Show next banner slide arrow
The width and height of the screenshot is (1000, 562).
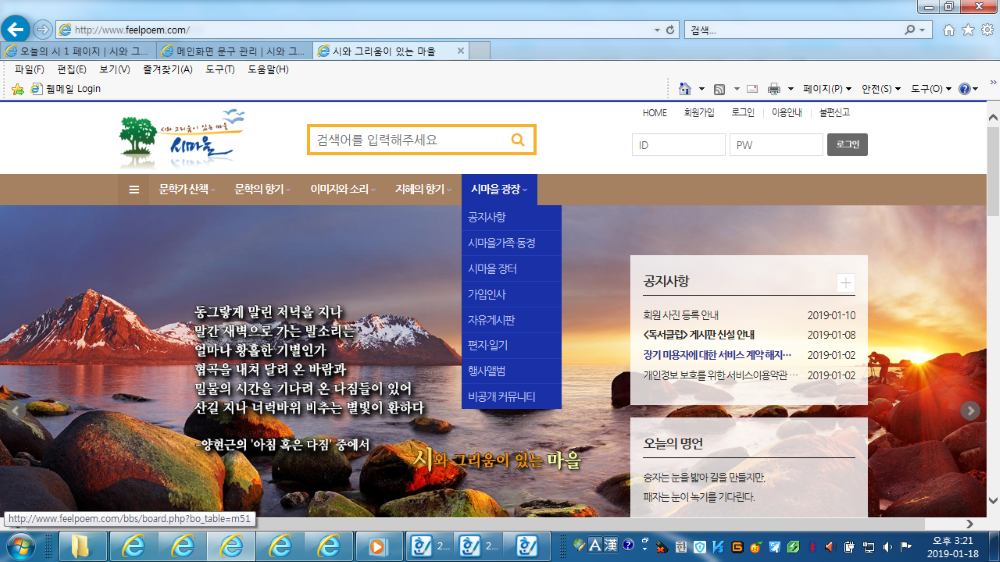click(x=970, y=411)
